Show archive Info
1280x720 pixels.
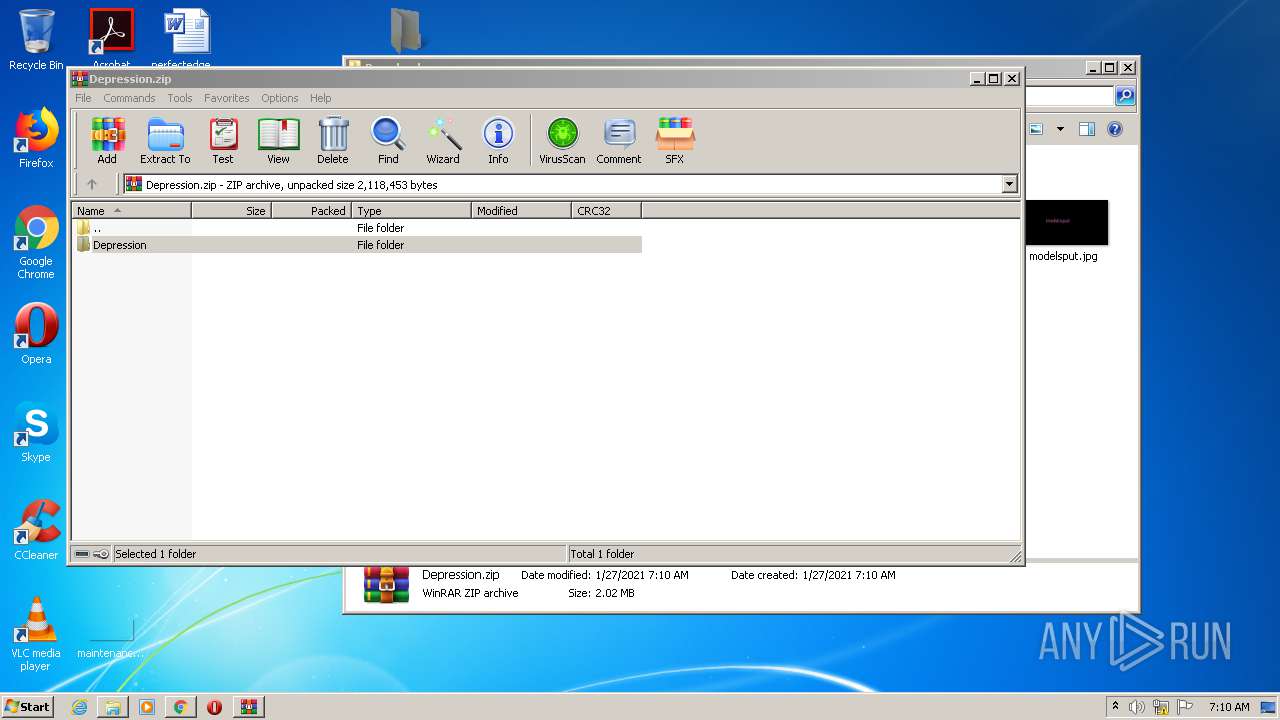coord(498,140)
